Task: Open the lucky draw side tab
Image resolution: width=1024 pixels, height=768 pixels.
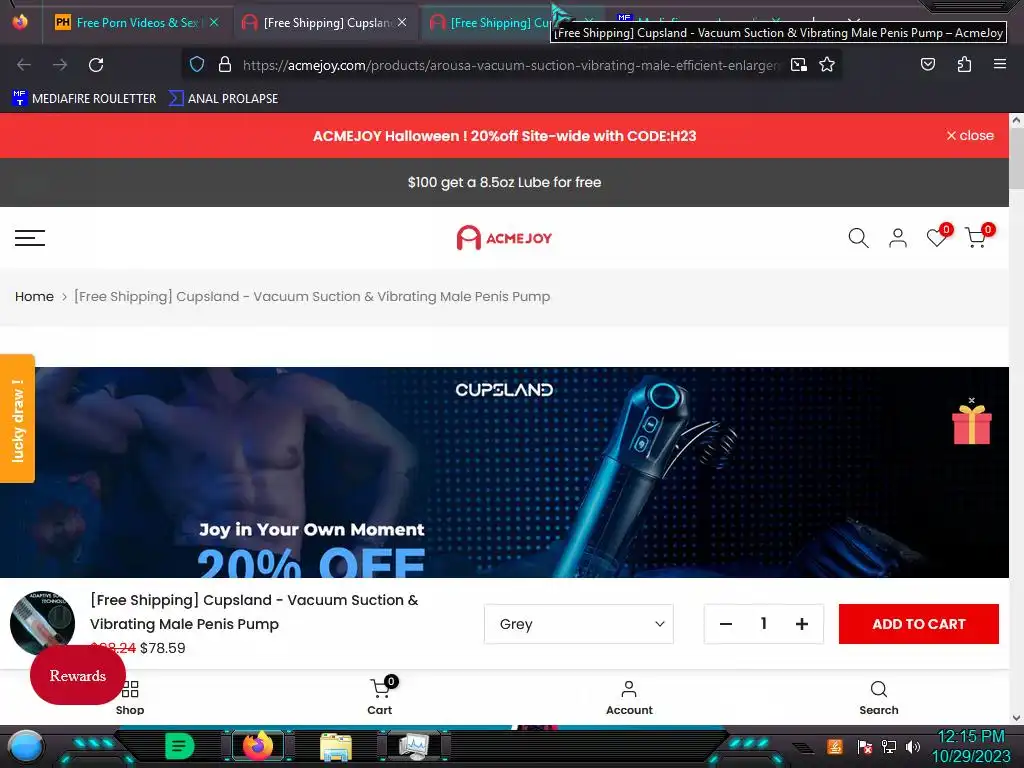Action: [18, 419]
